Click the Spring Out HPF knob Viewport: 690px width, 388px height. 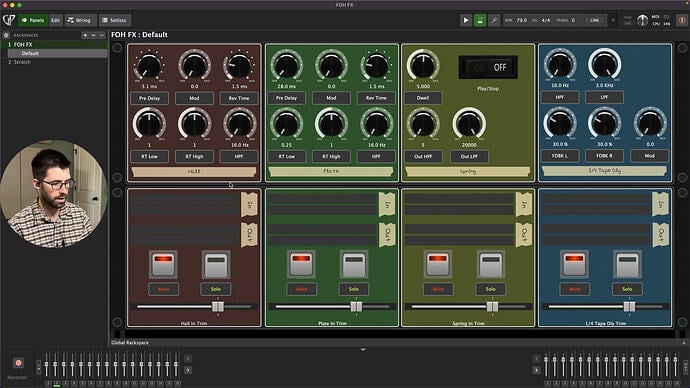(x=423, y=124)
